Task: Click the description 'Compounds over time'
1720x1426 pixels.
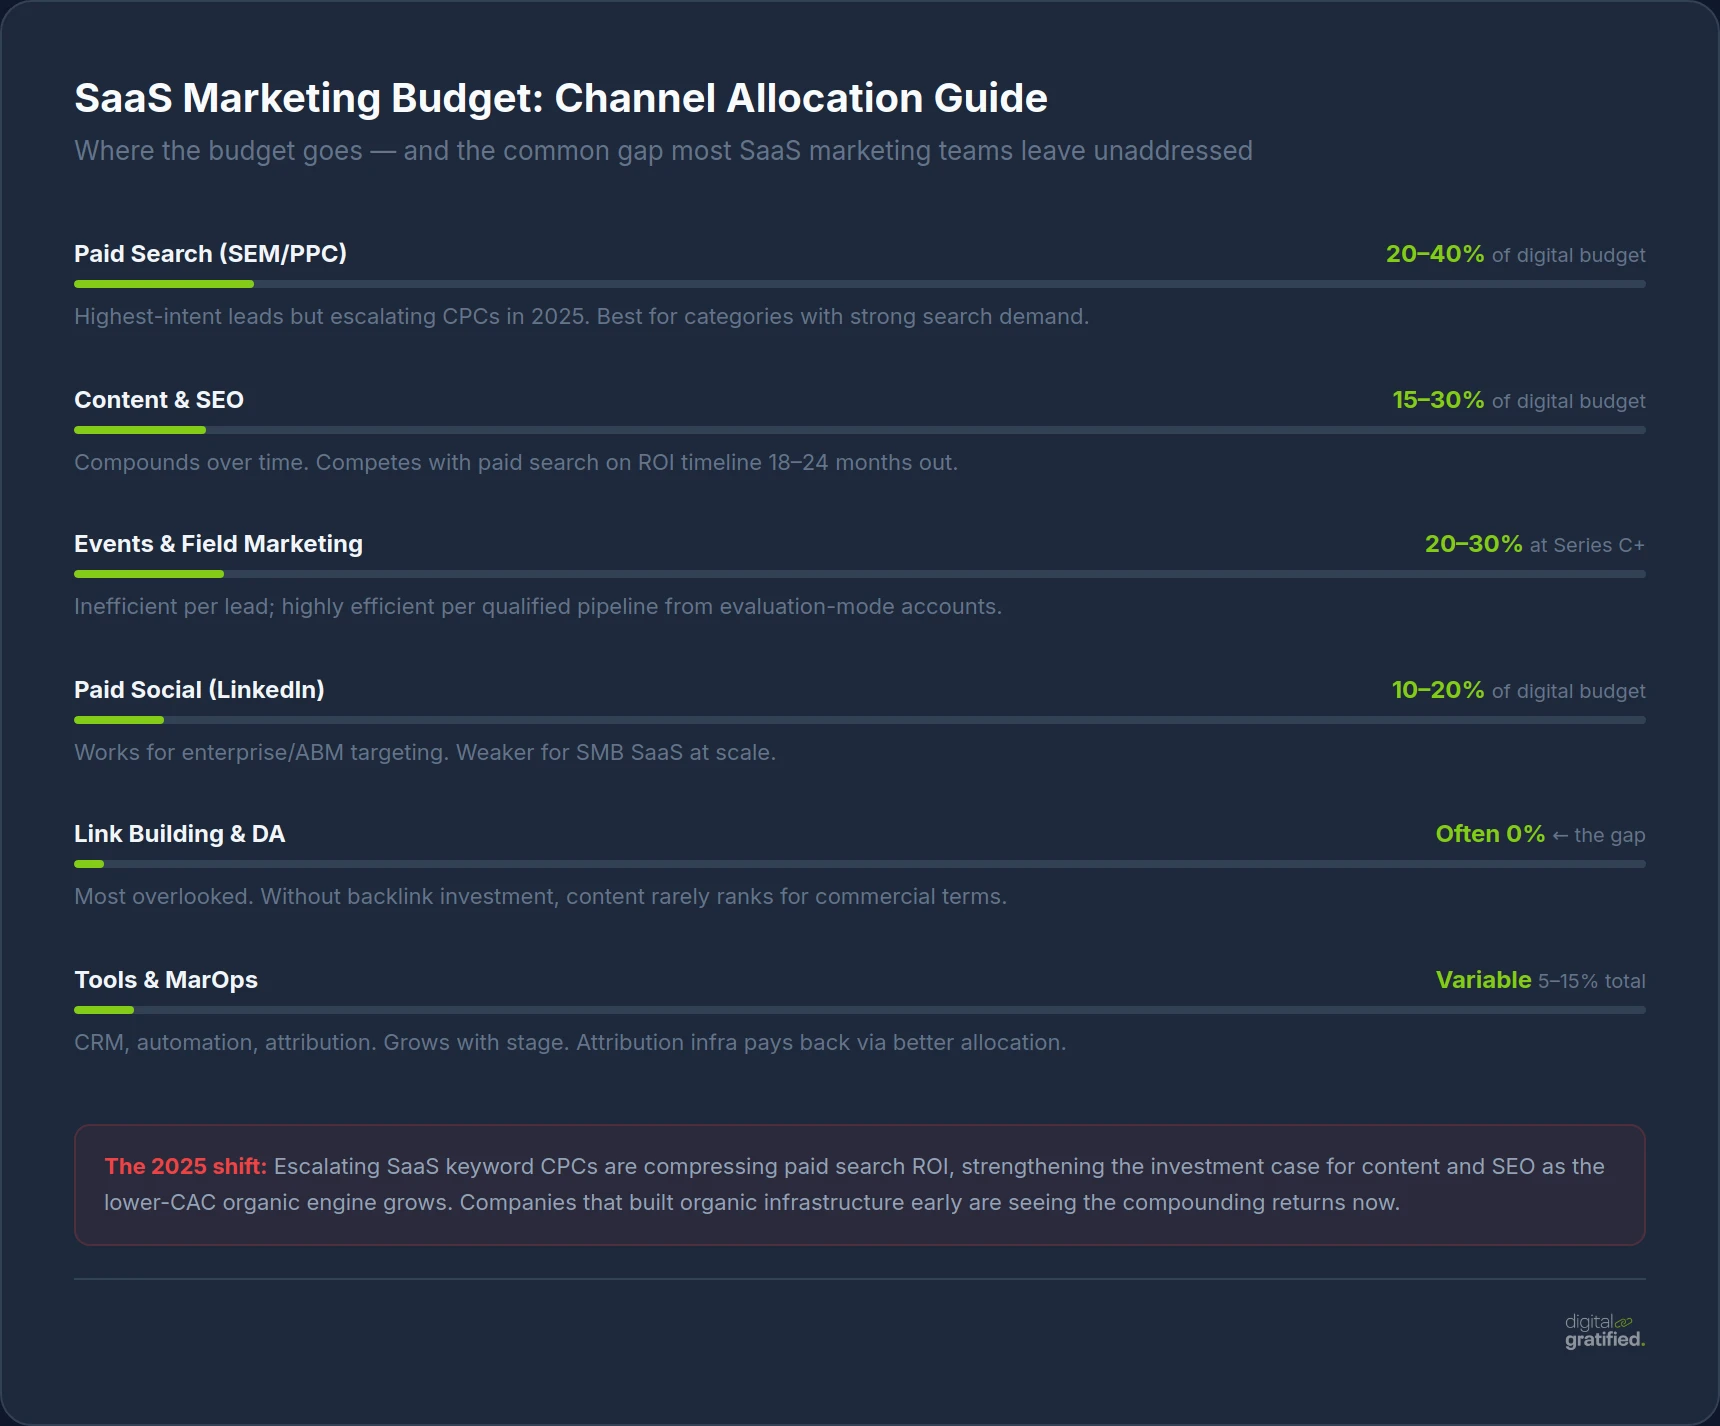Action: click(x=516, y=462)
